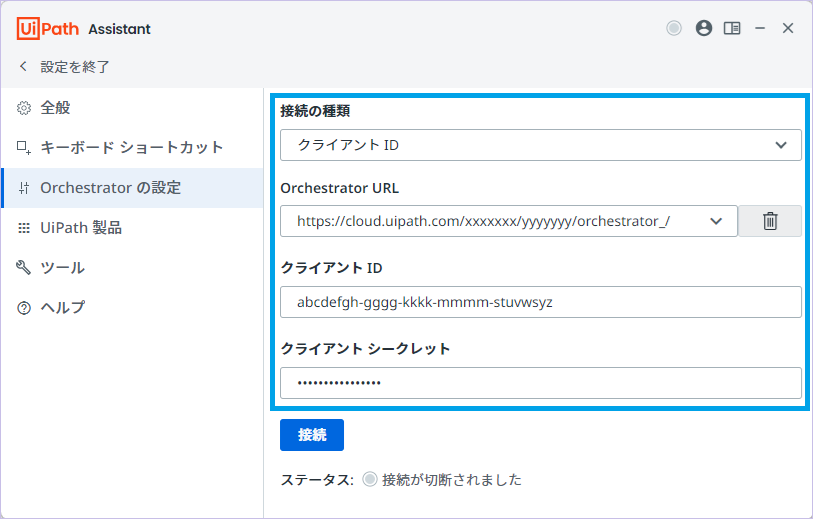Close the Assistant window

click(x=788, y=28)
